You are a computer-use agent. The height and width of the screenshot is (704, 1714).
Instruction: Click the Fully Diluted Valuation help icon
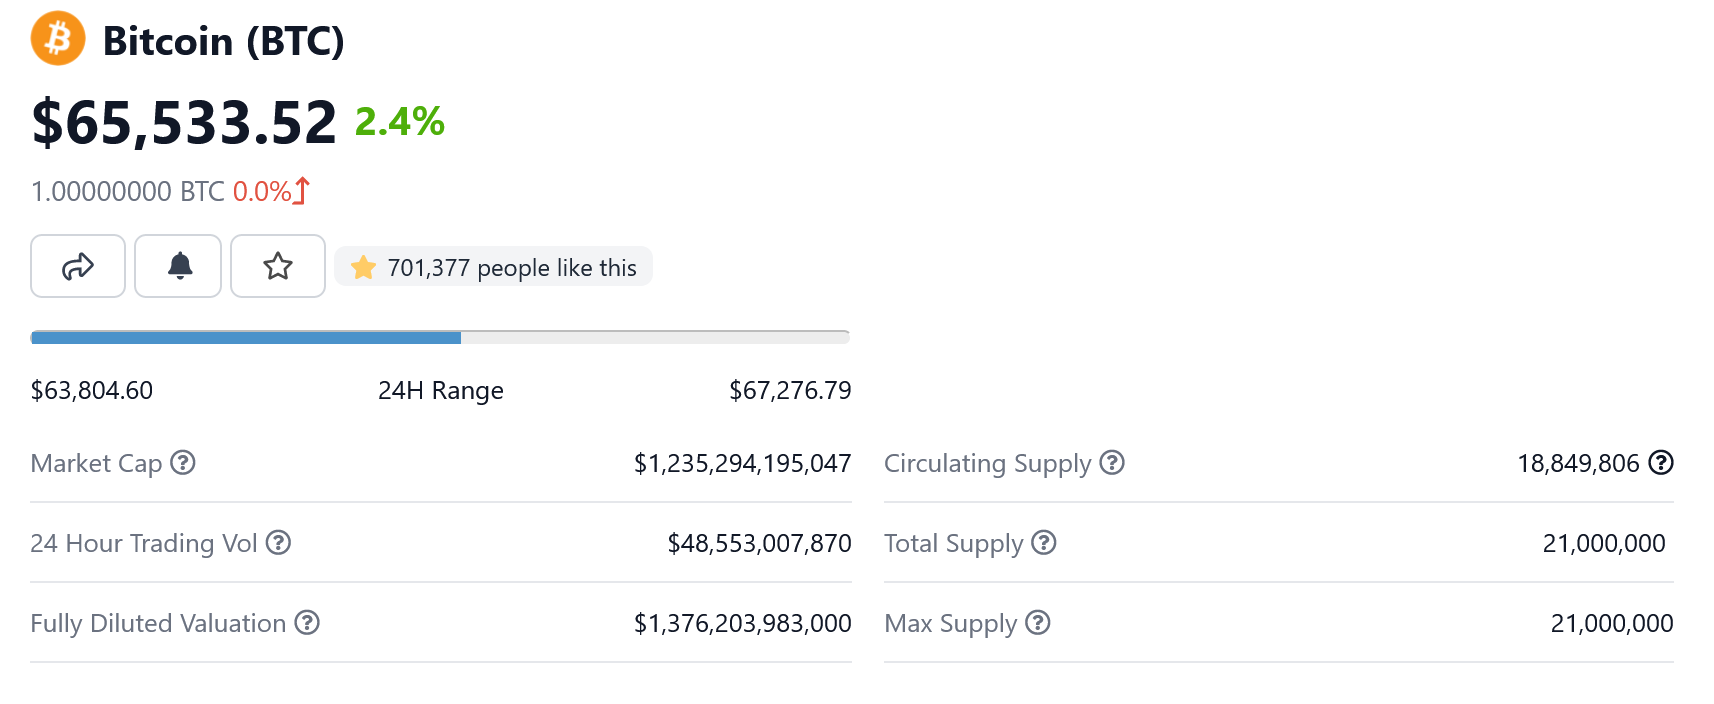(x=307, y=622)
